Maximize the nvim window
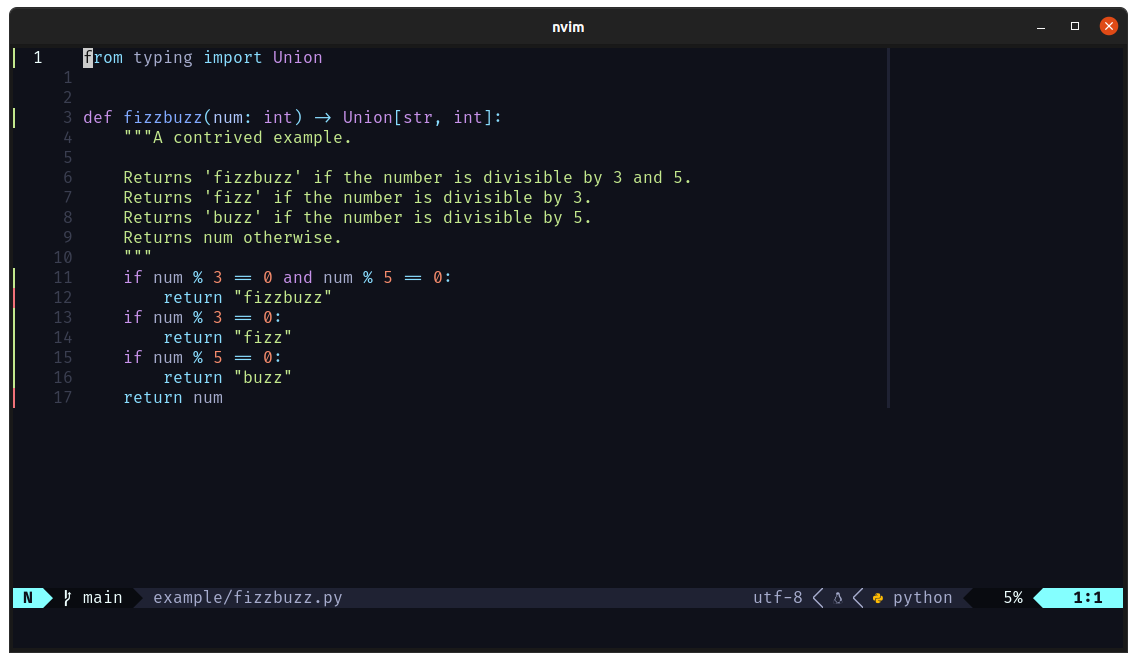The image size is (1137, 662). pos(1075,26)
